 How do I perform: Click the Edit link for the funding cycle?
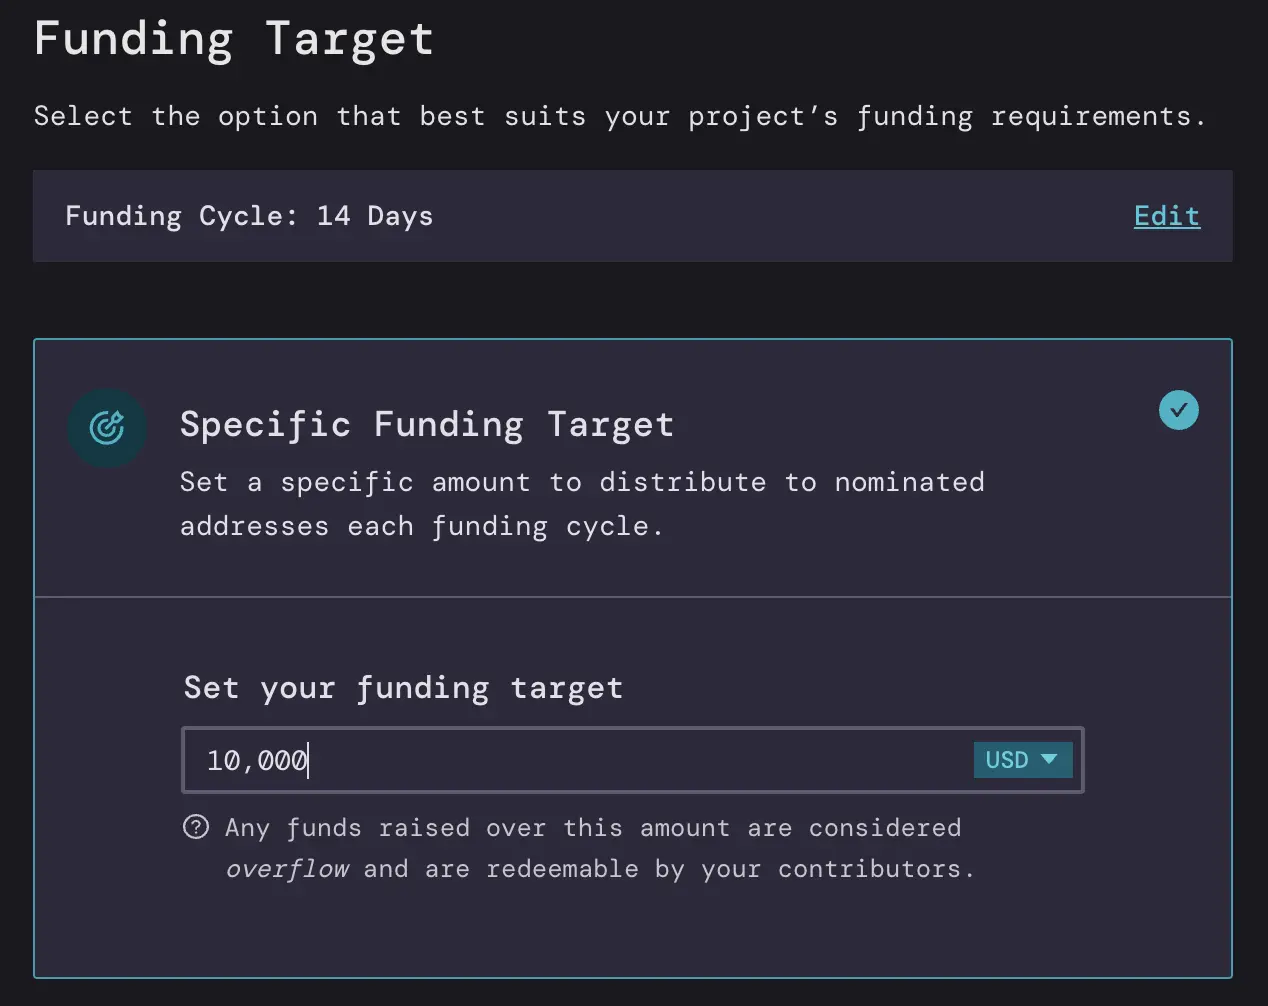[x=1166, y=216]
